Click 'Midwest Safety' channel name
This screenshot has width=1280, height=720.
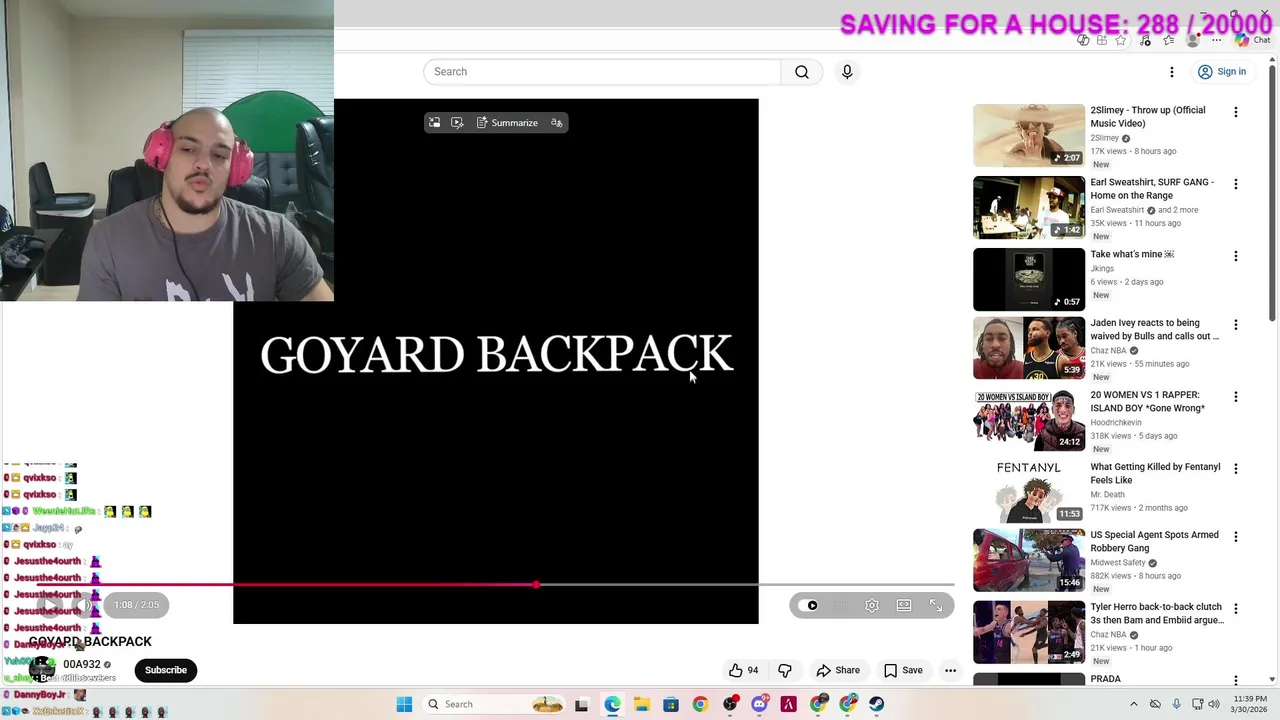coord(1118,563)
